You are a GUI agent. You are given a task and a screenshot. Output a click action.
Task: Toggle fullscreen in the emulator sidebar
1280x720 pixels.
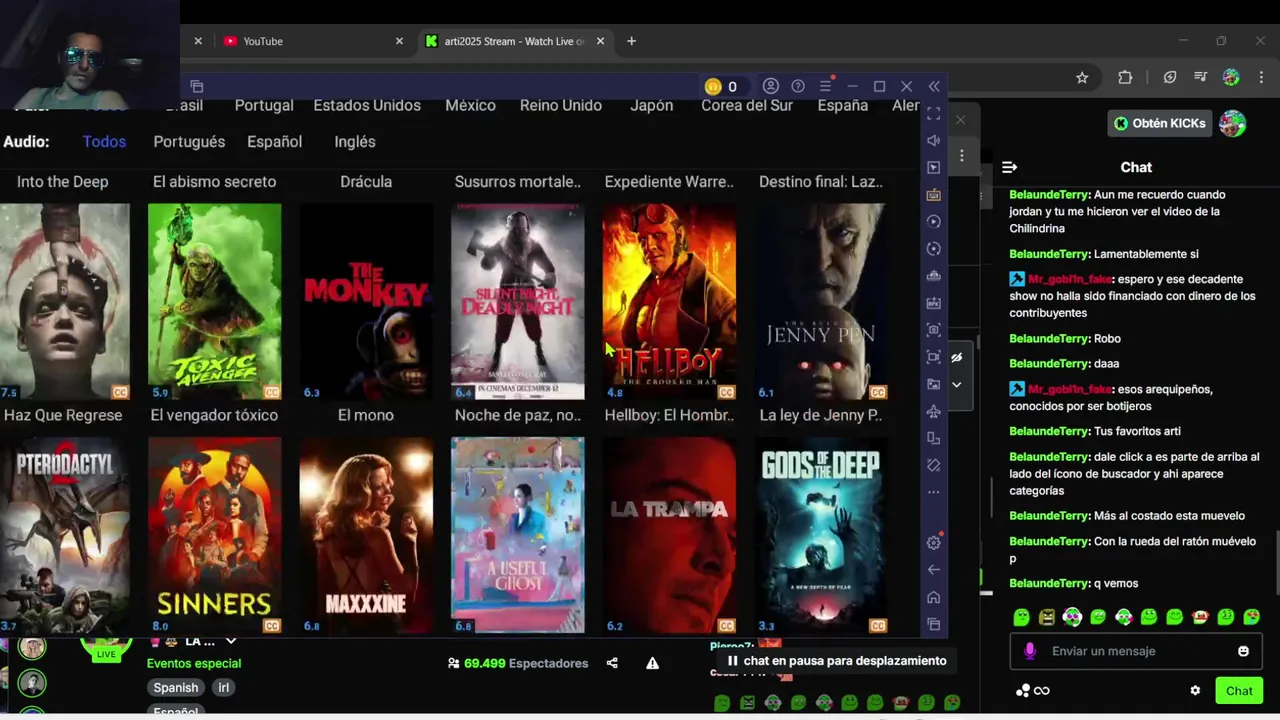coord(933,113)
